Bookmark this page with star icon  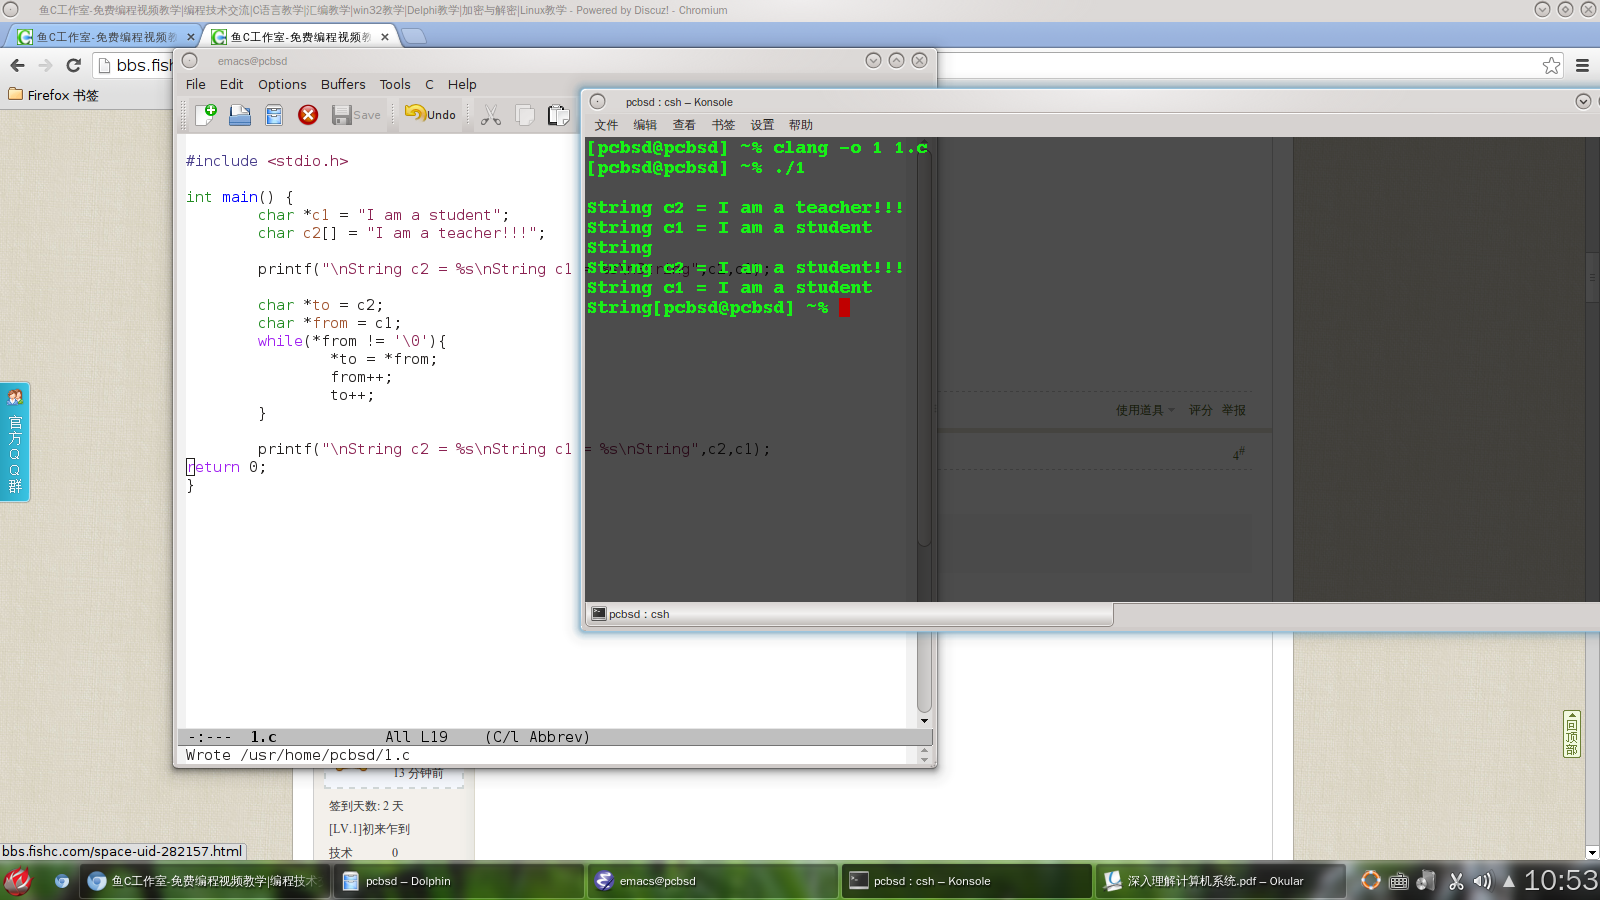[x=1551, y=65]
